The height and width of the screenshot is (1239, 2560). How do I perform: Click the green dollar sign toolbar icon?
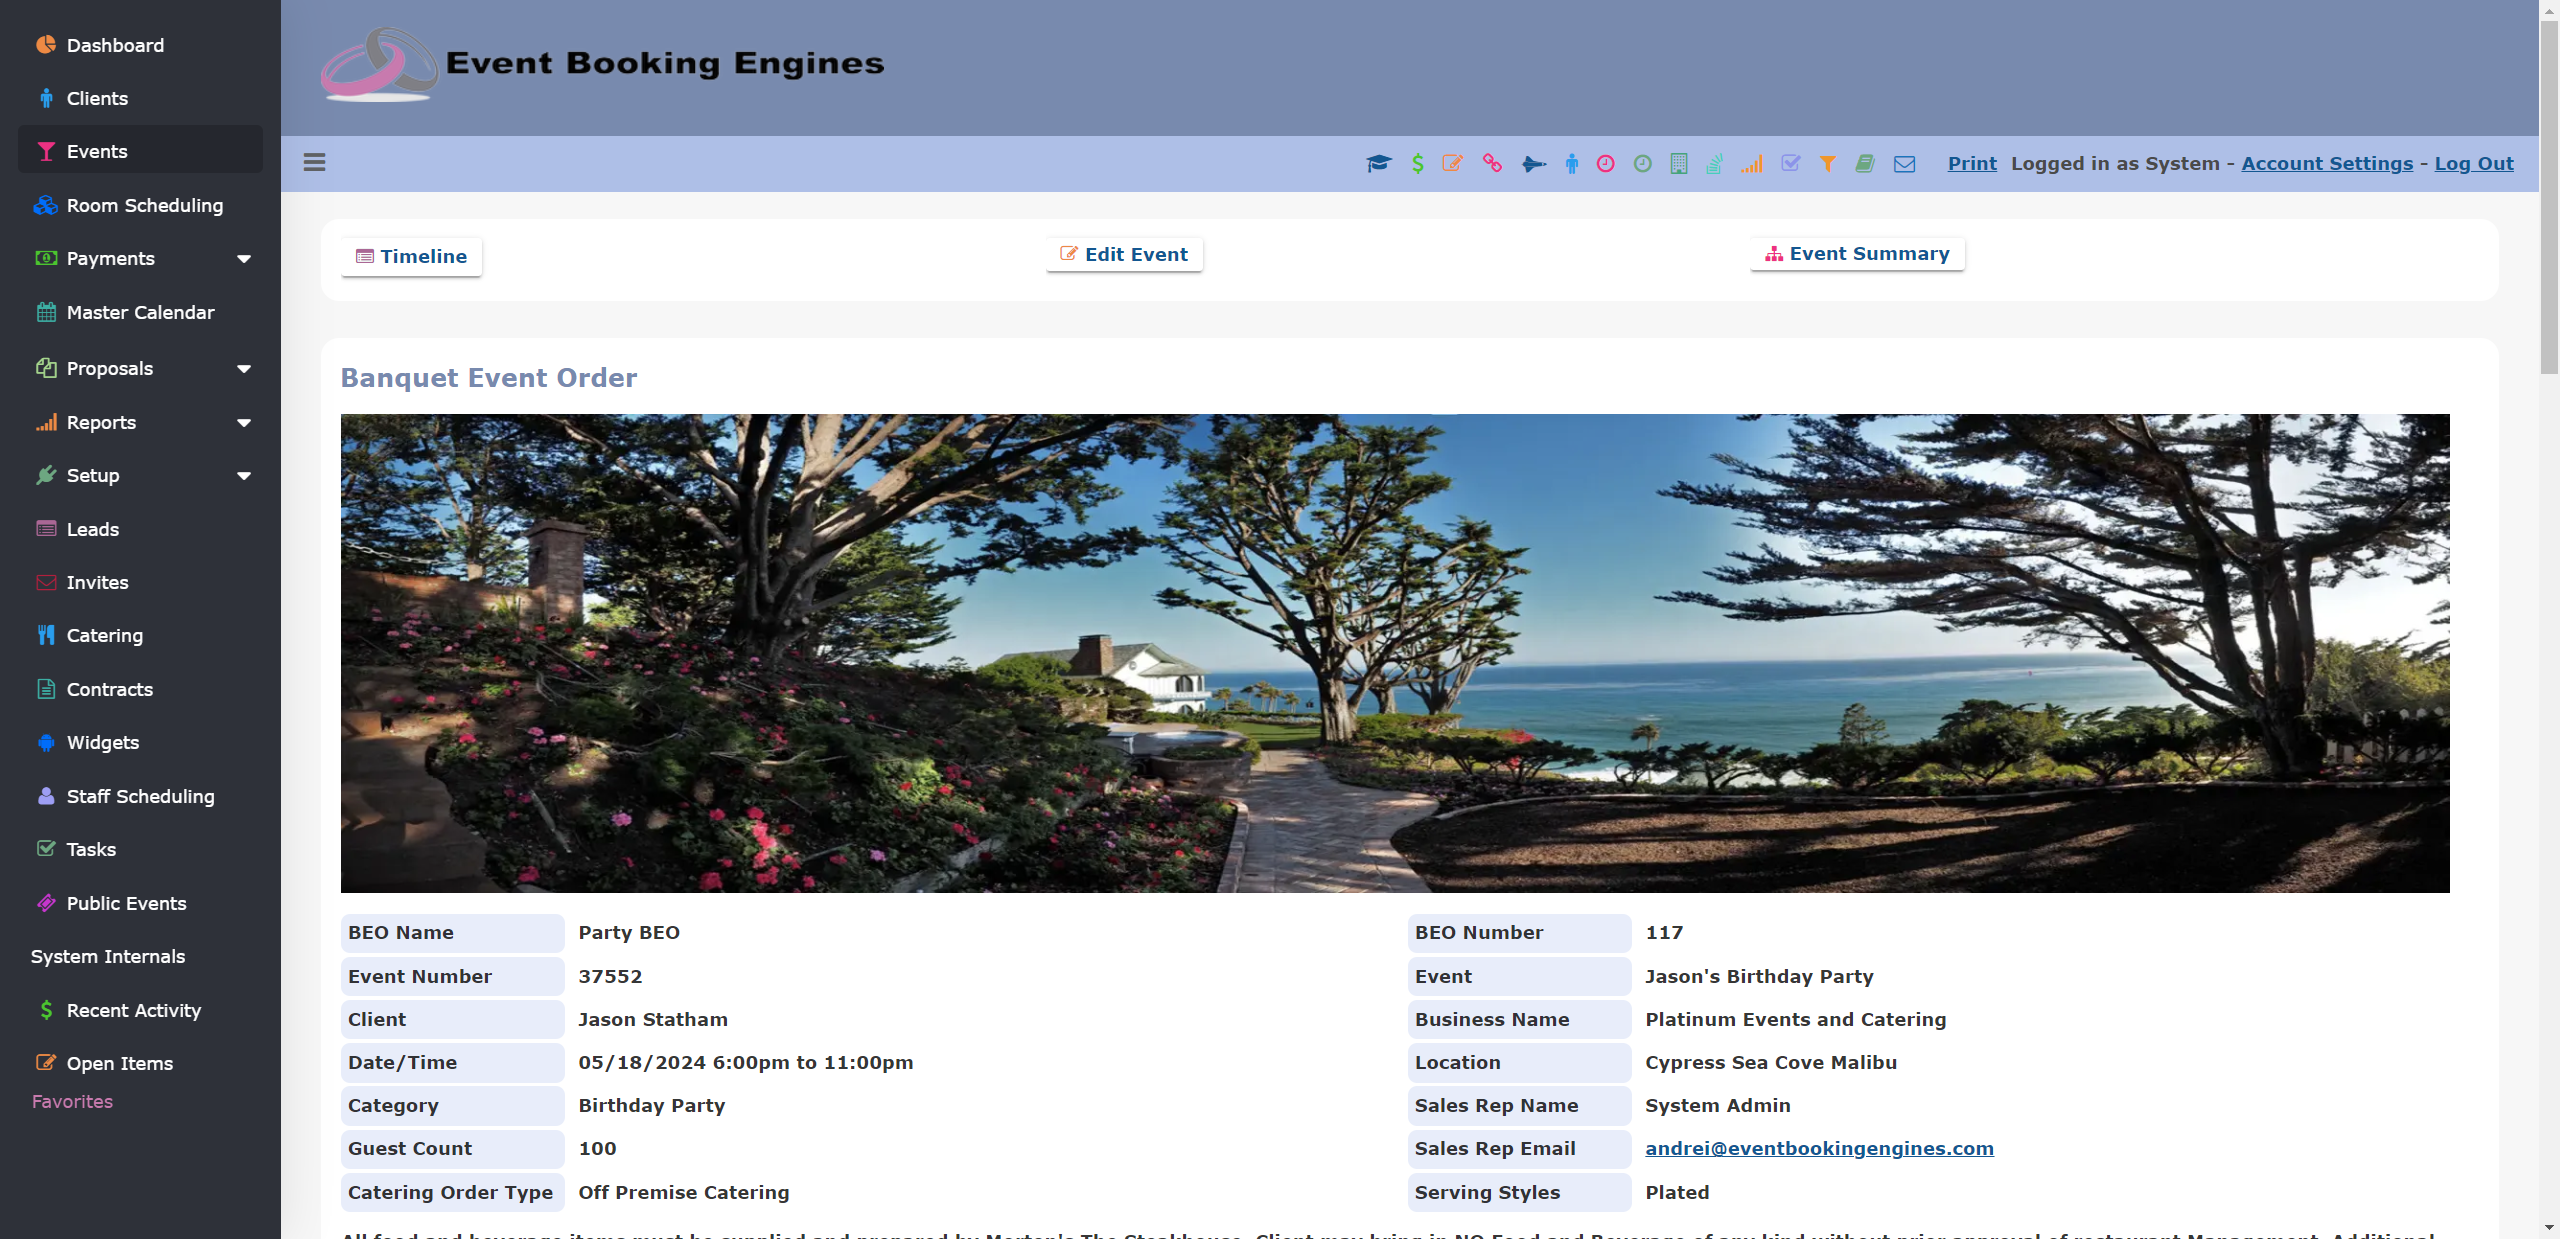click(1418, 163)
